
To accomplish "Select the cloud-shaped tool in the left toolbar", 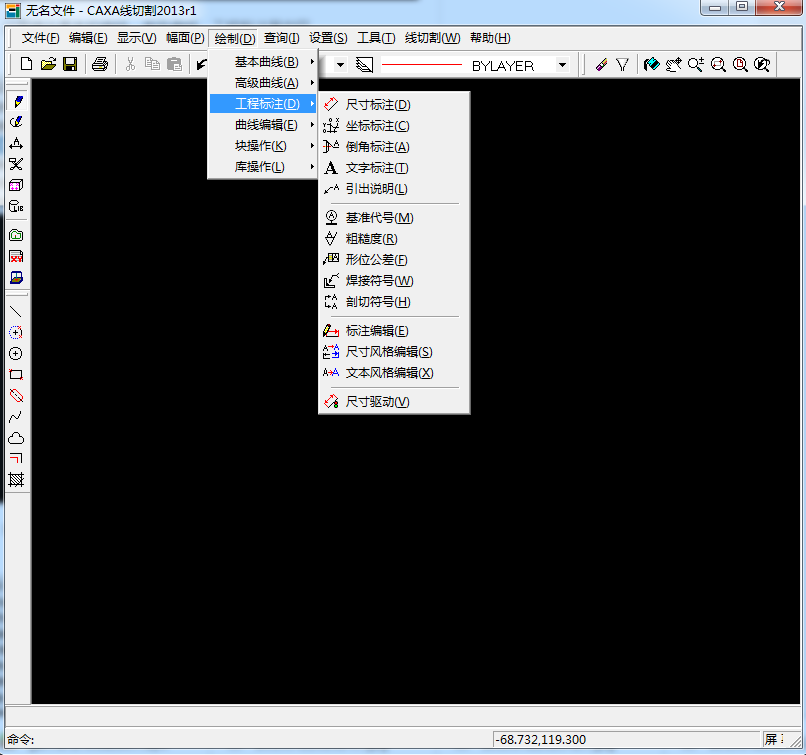I will (x=16, y=438).
